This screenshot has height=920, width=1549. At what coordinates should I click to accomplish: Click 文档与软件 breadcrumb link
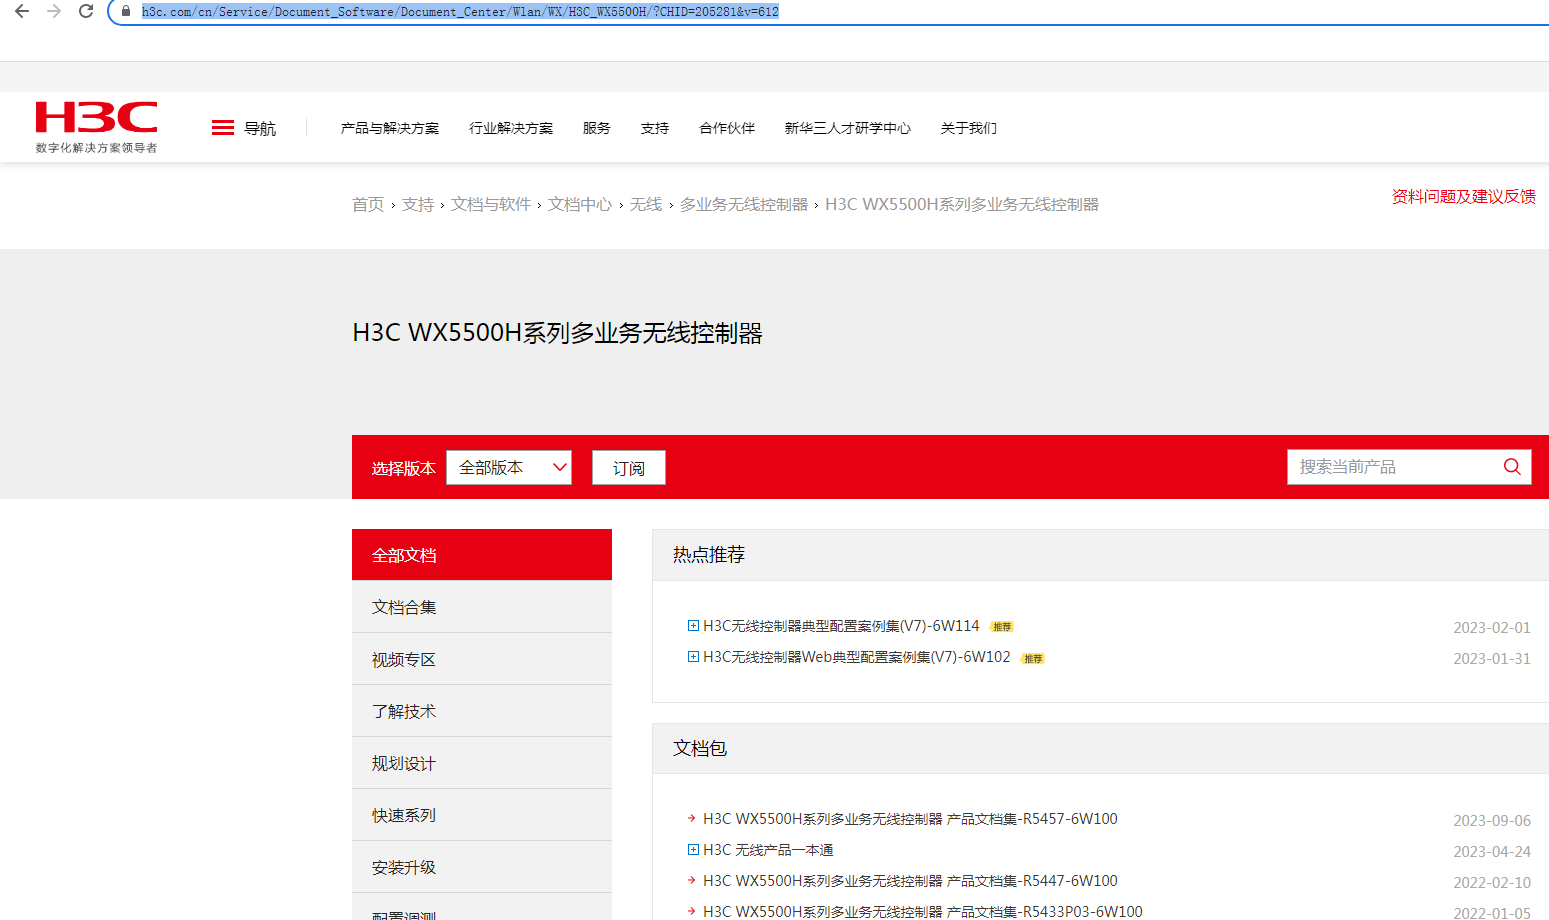click(x=491, y=204)
